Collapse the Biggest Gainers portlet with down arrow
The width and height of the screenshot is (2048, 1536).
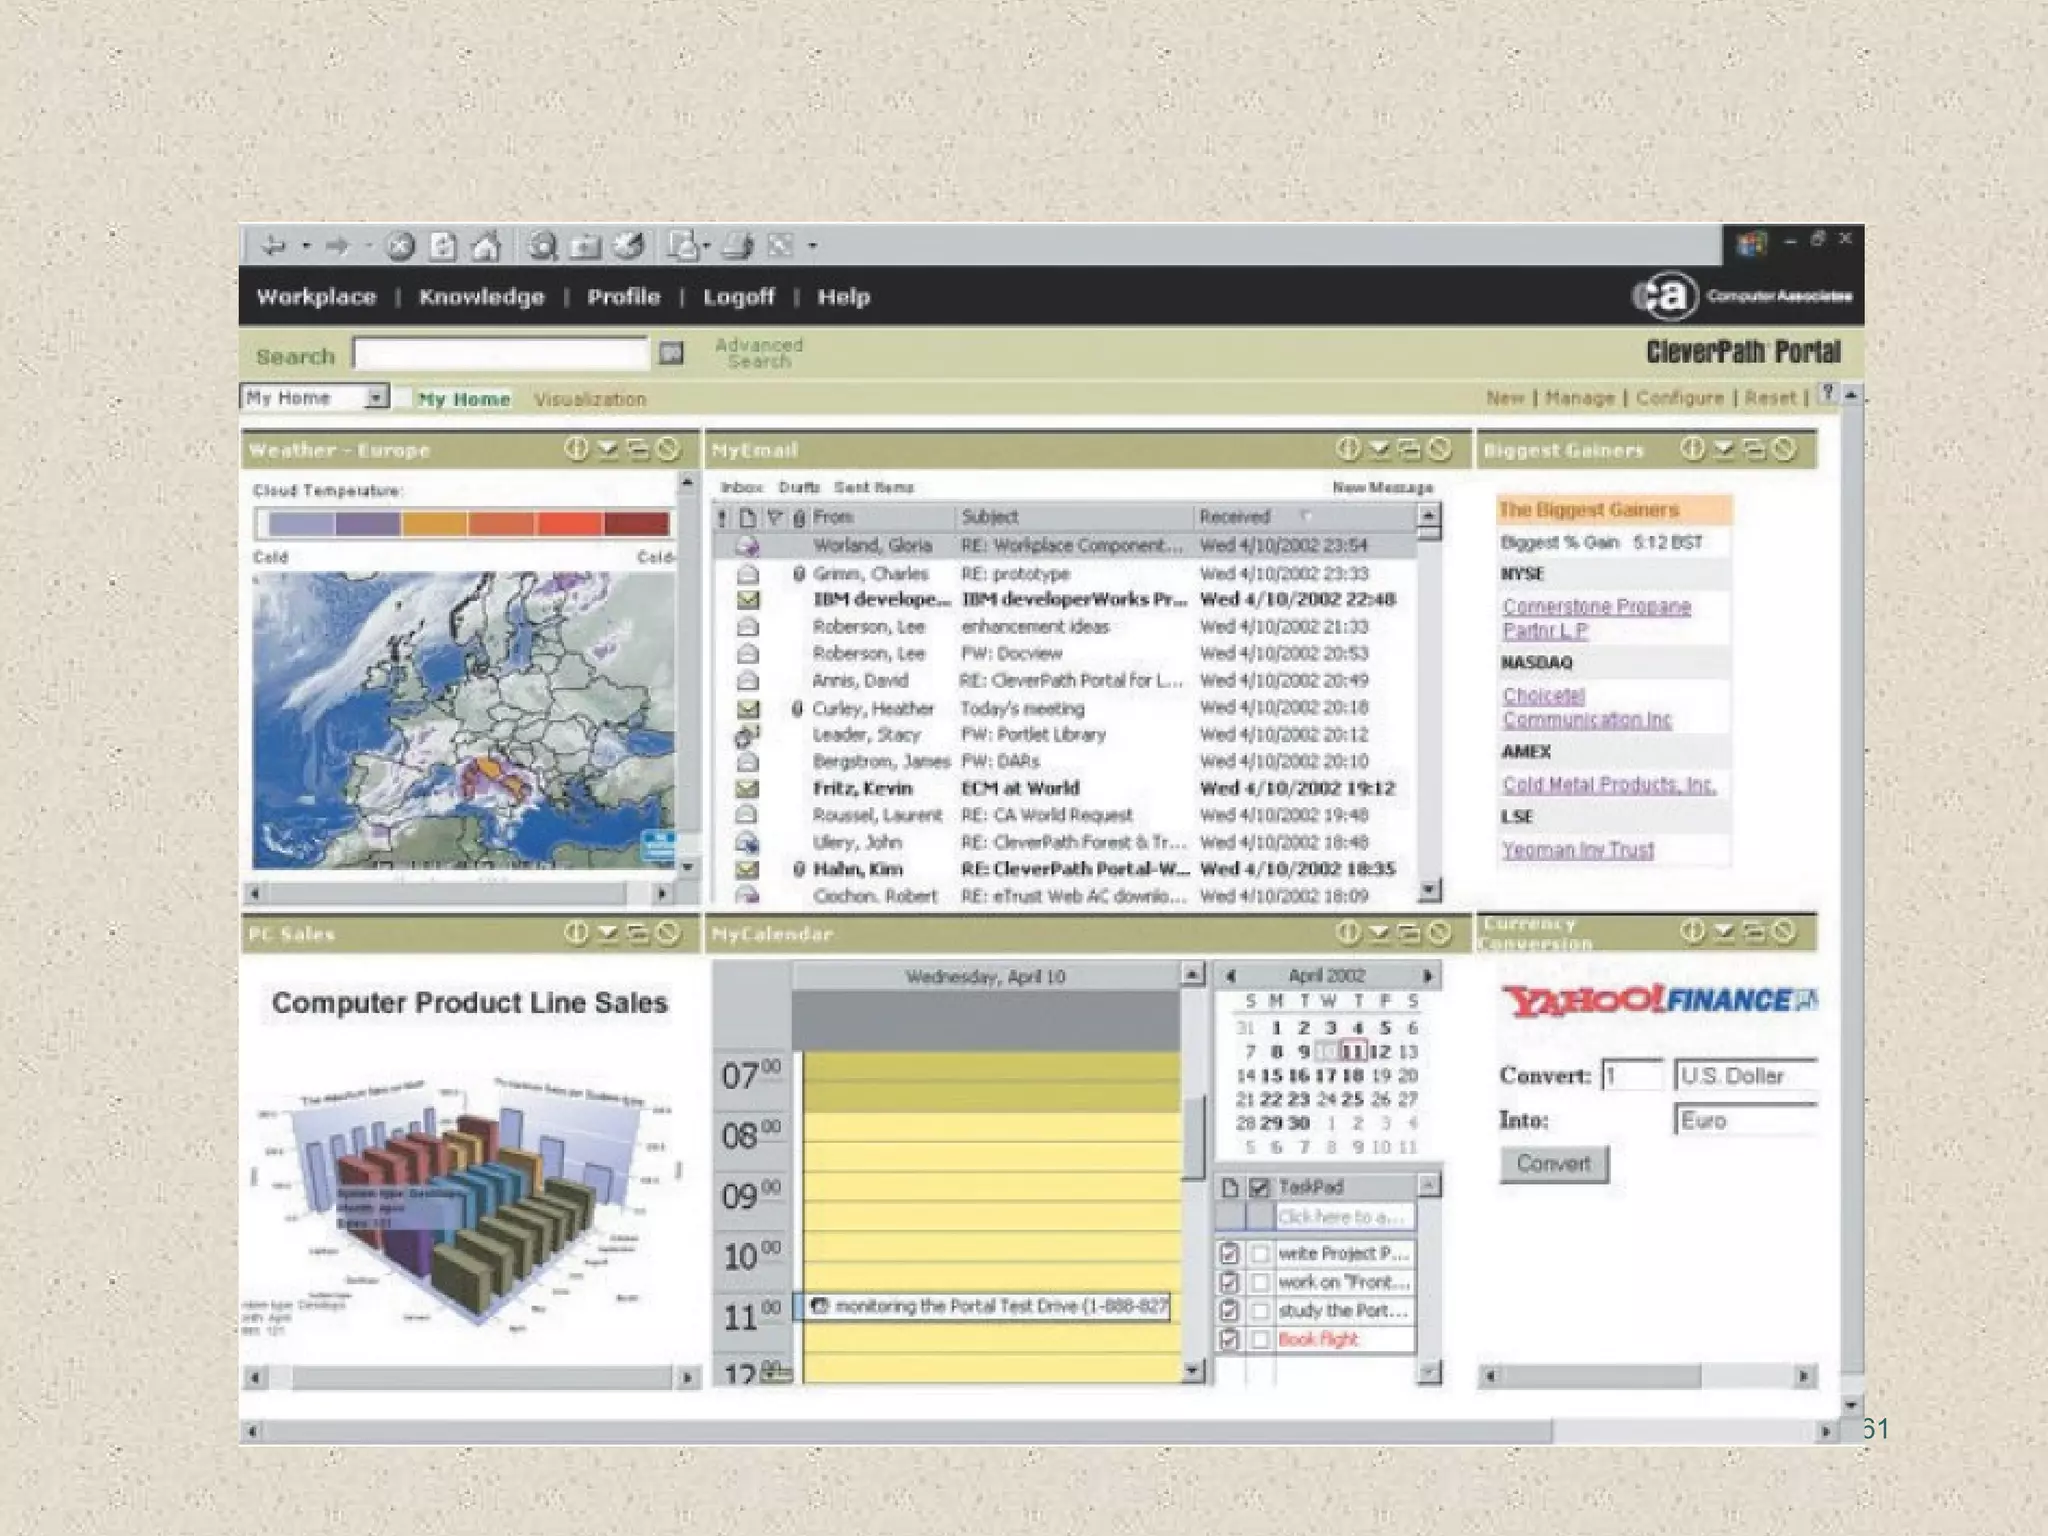click(1723, 449)
